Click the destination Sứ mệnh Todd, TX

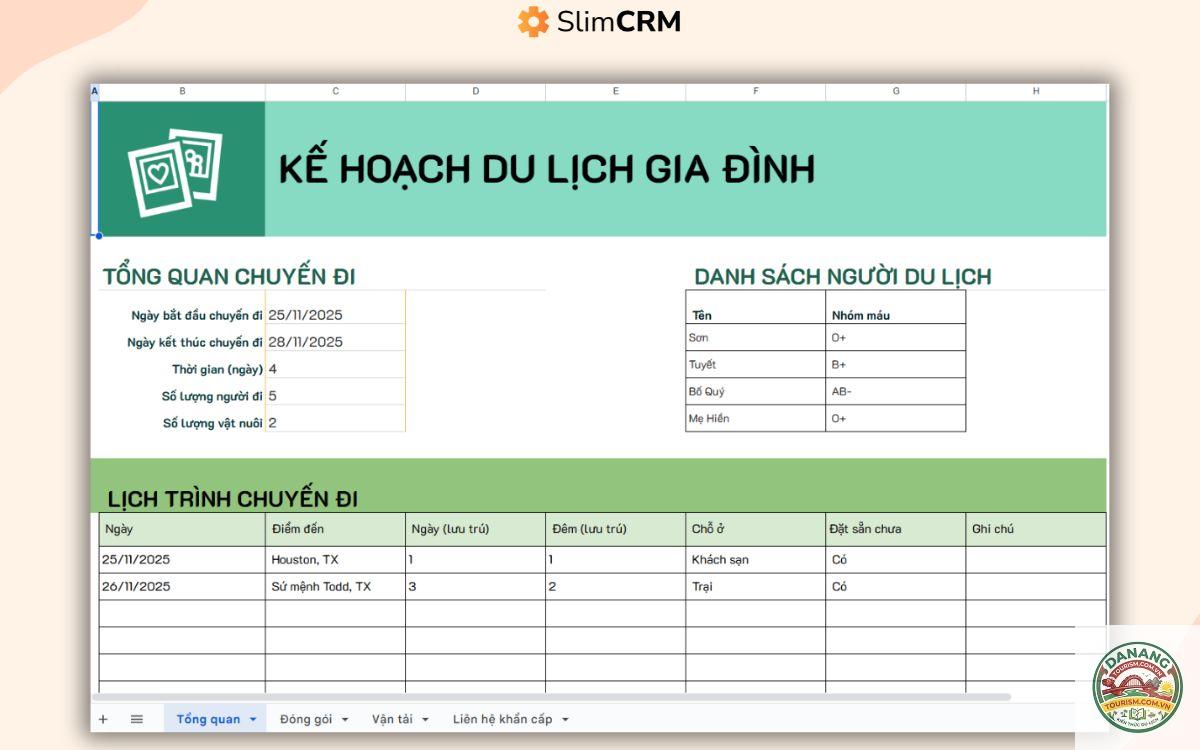pyautogui.click(x=321, y=586)
